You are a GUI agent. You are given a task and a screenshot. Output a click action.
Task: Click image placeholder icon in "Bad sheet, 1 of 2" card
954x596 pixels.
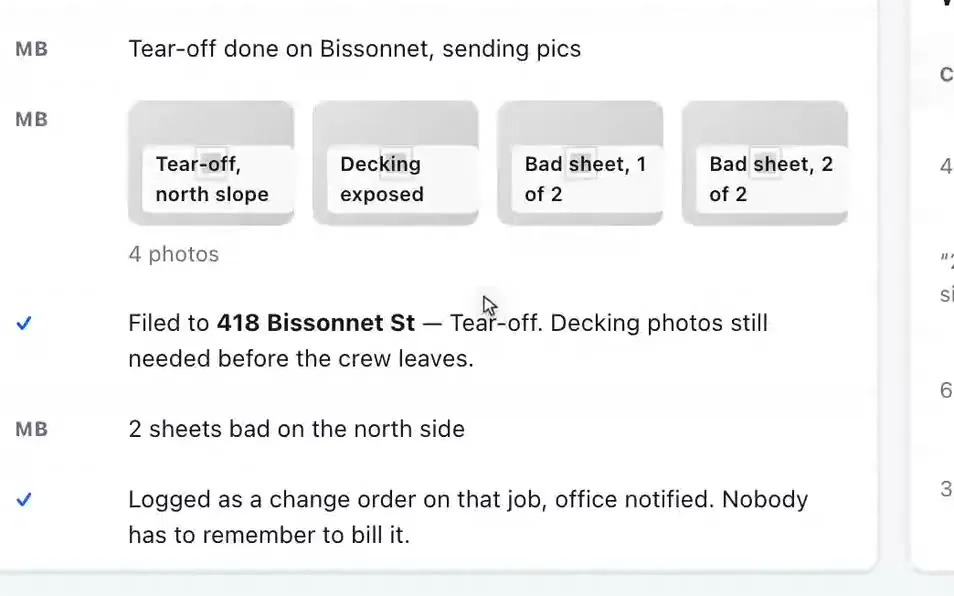coord(580,163)
